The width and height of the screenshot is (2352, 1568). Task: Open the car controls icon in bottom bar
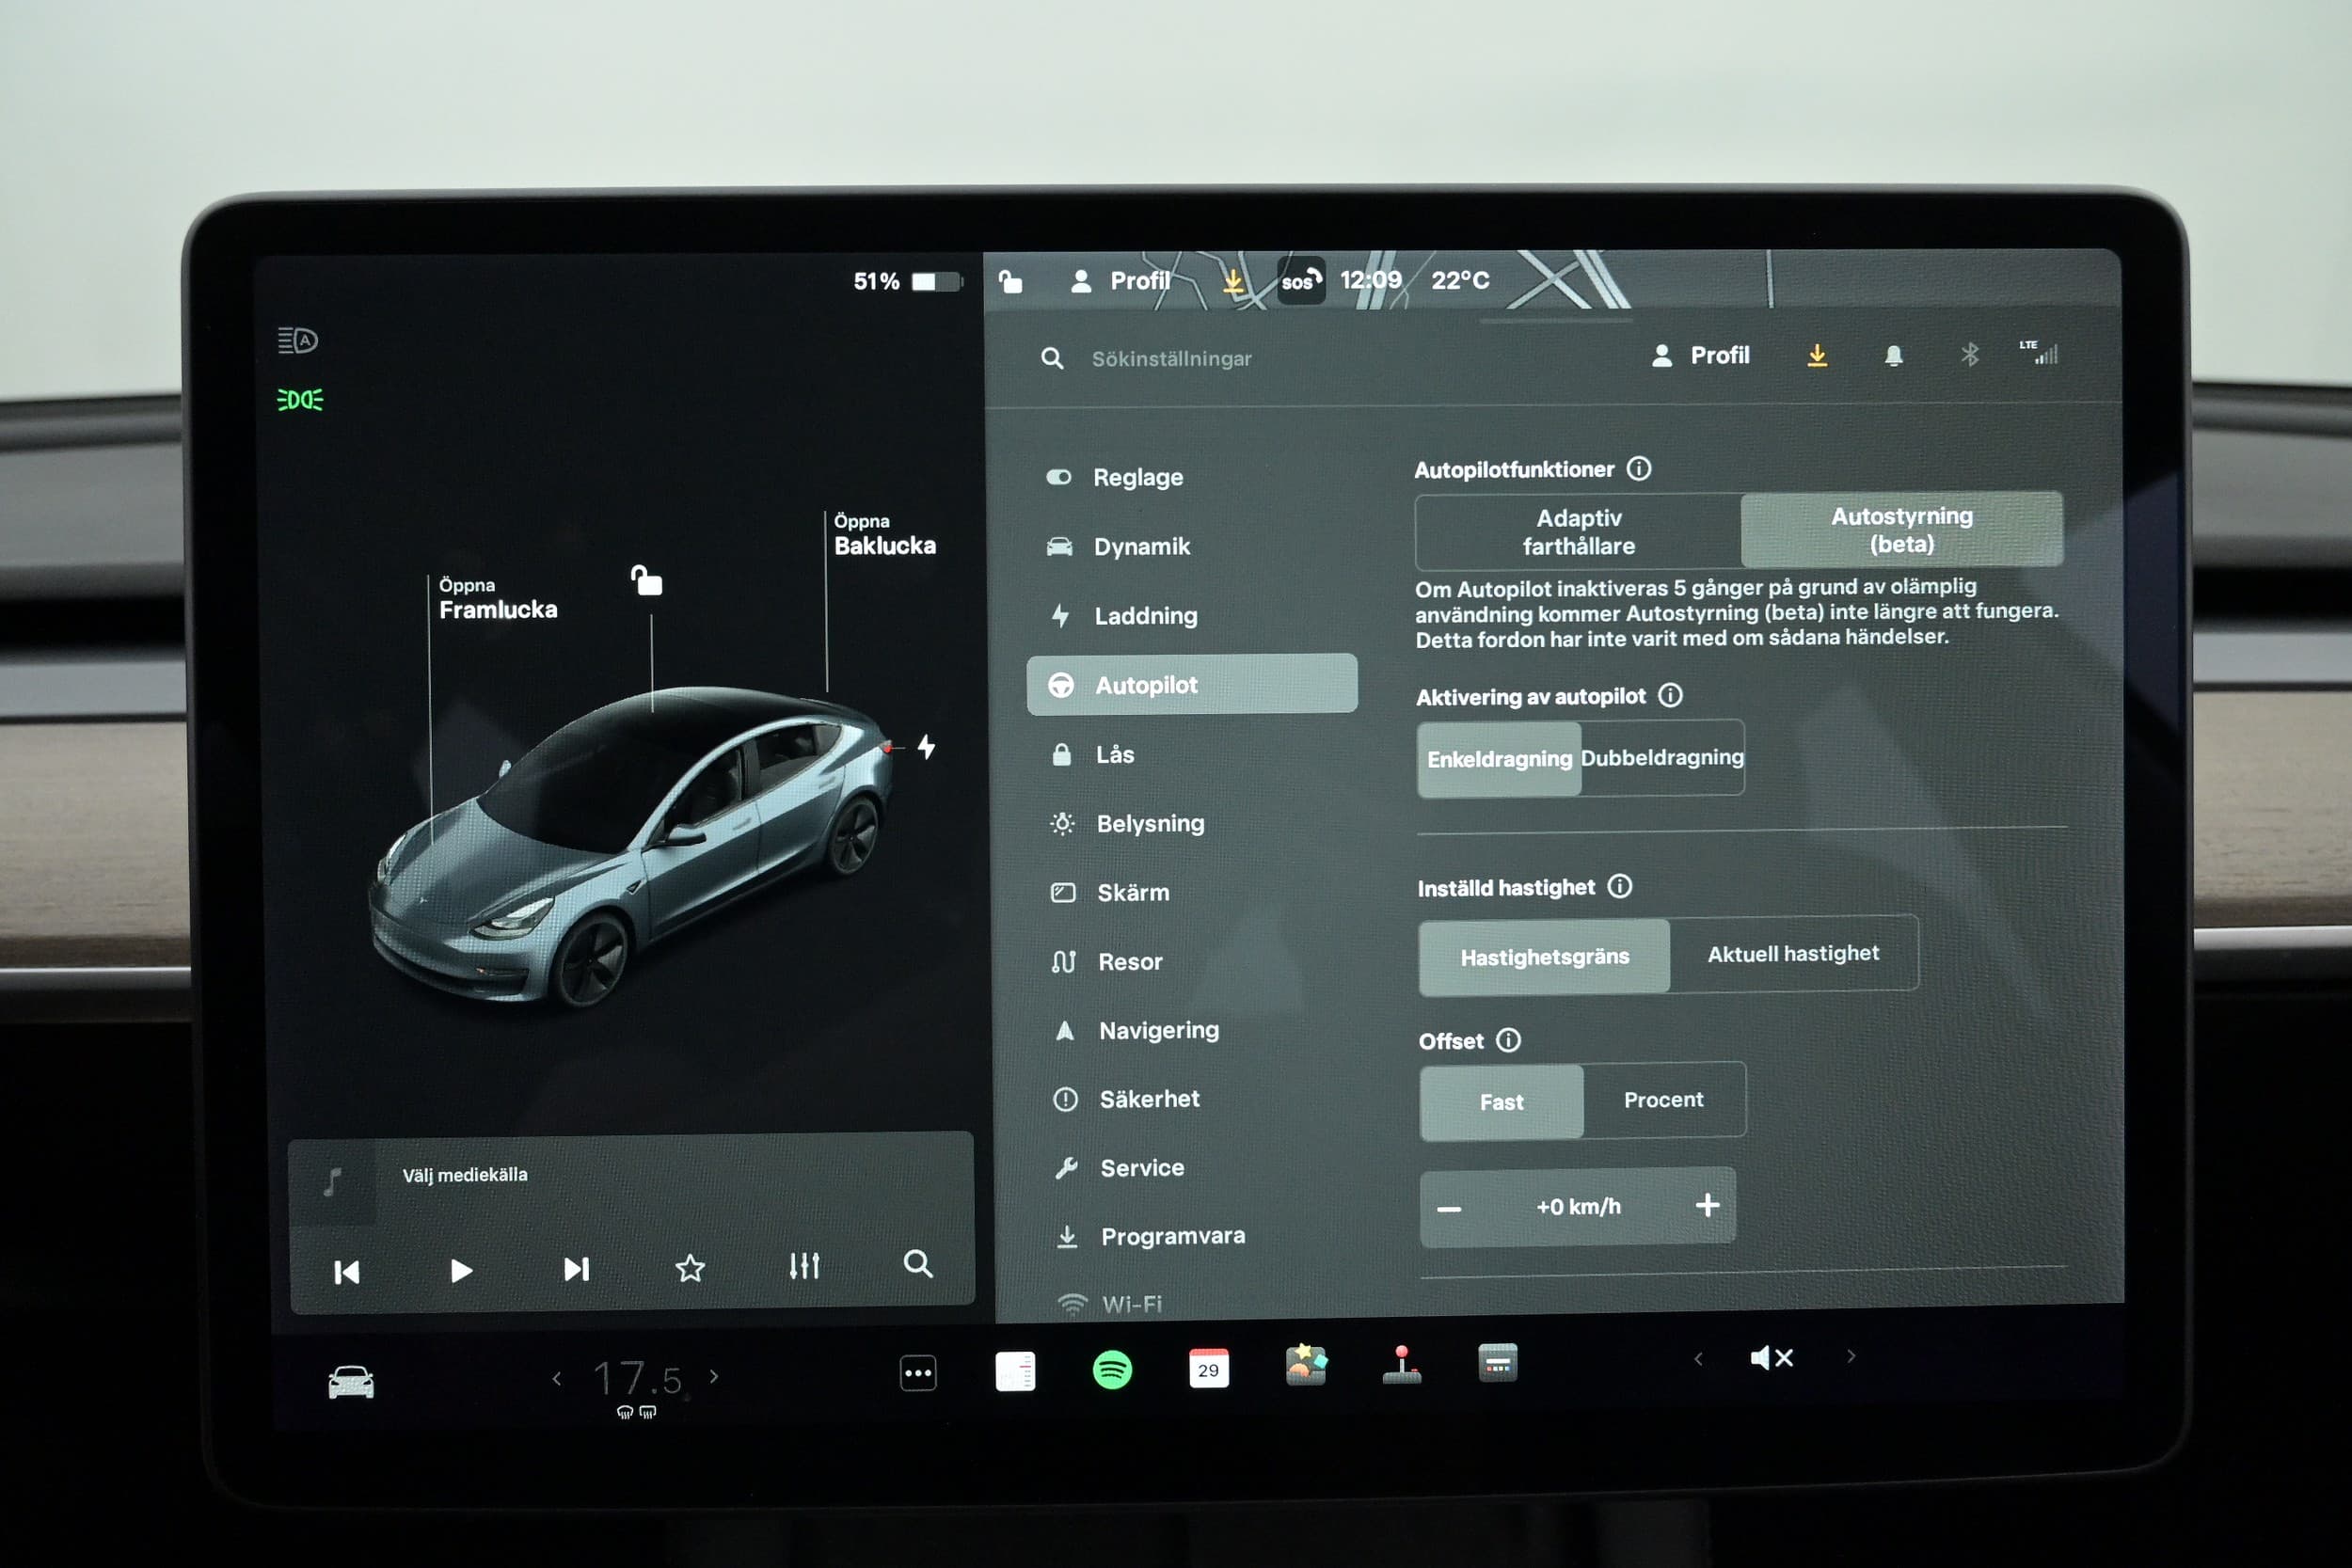pyautogui.click(x=351, y=1382)
